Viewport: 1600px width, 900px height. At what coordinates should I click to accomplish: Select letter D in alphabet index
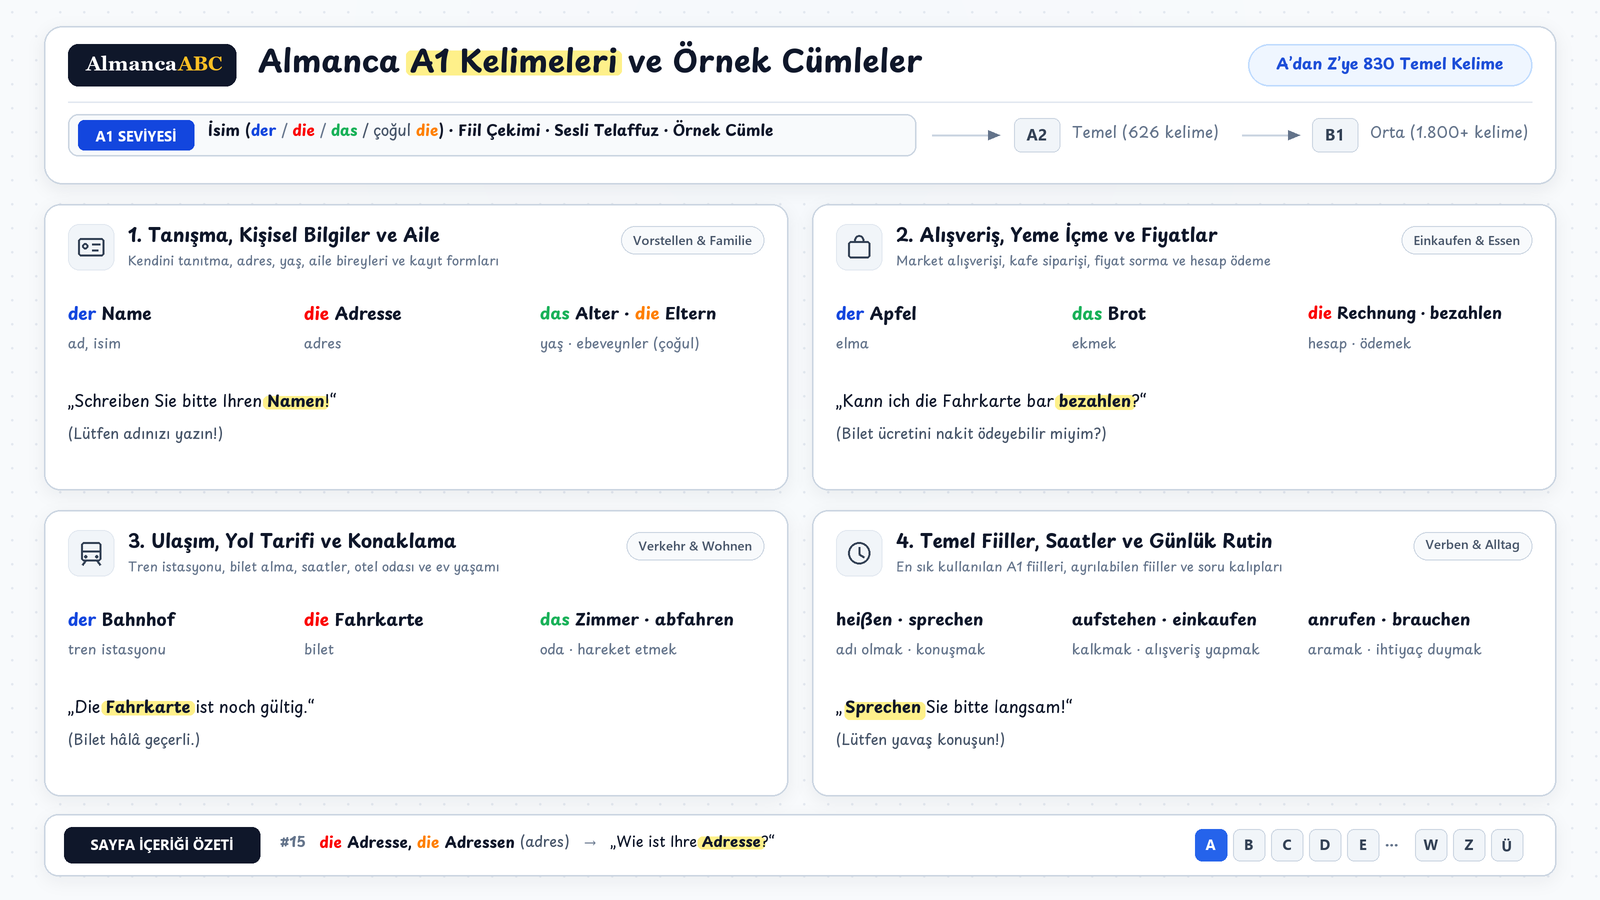click(1325, 845)
